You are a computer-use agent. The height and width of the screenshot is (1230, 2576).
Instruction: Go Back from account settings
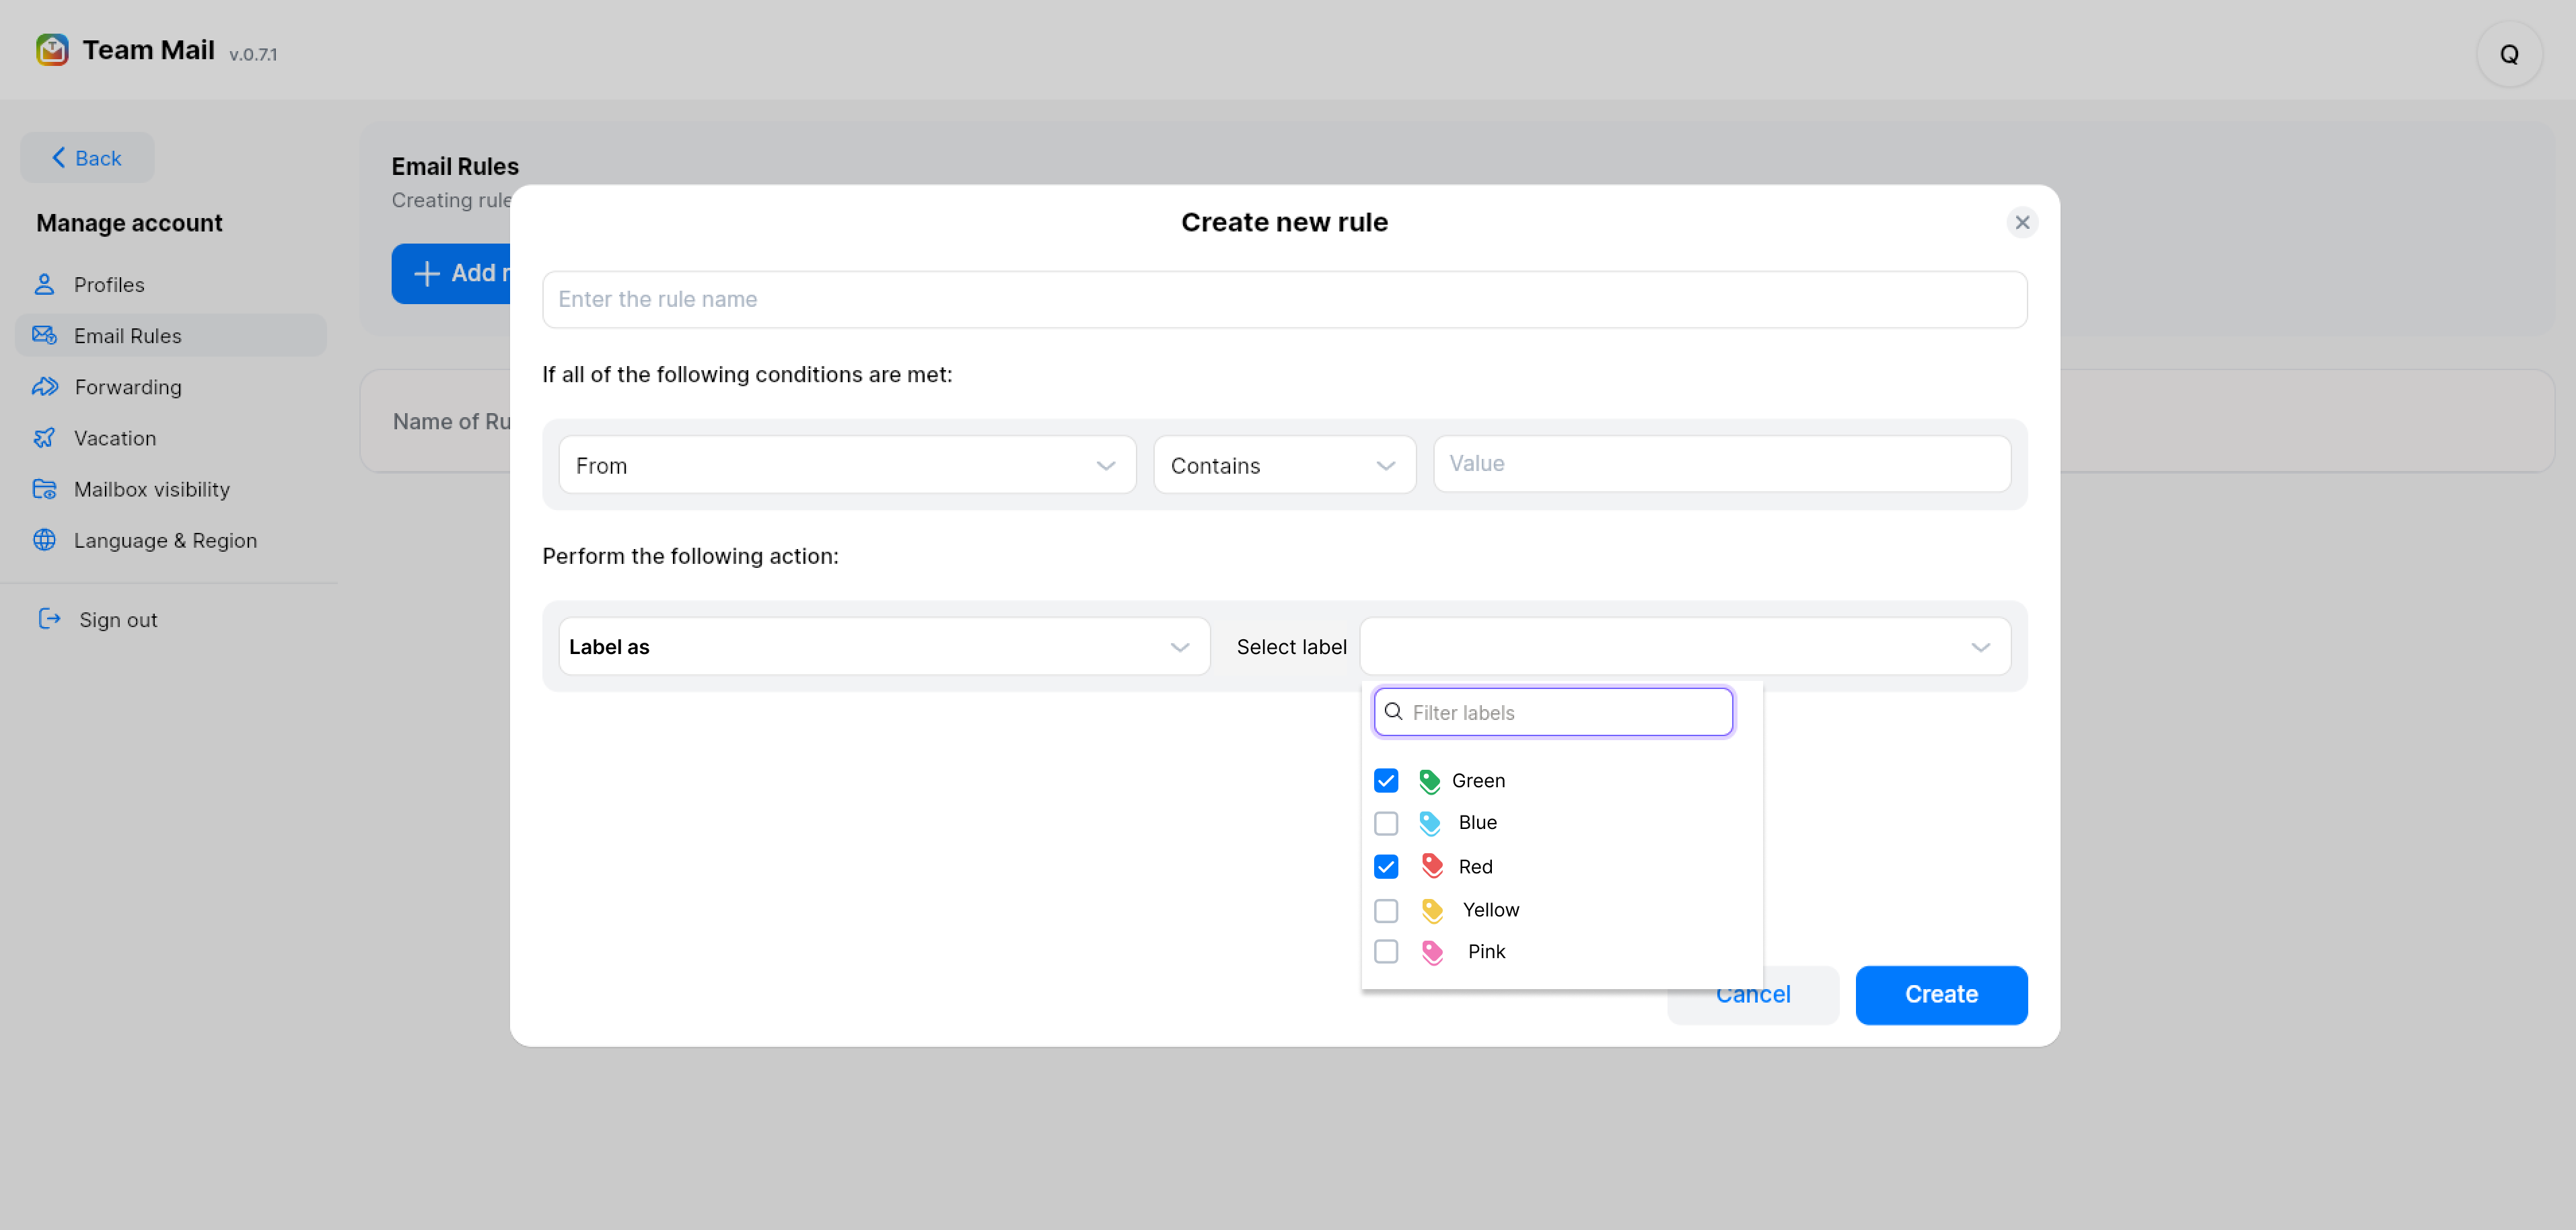pos(87,158)
